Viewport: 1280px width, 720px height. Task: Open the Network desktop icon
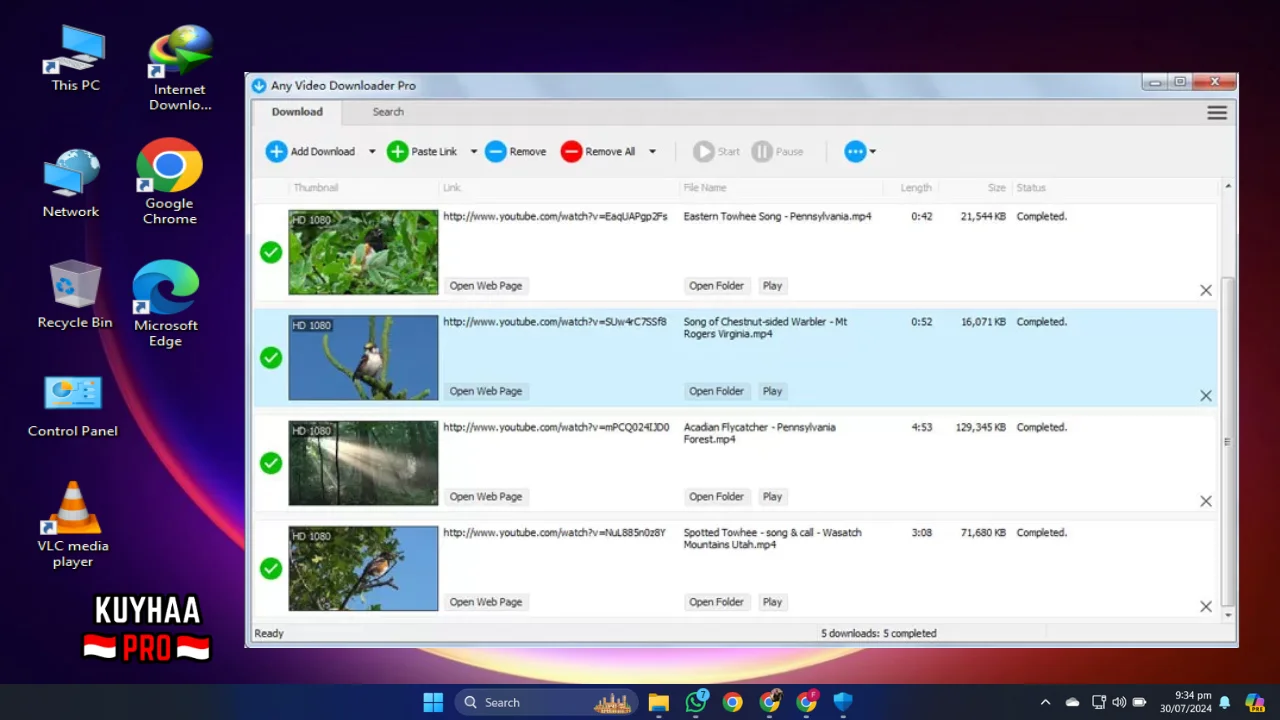pyautogui.click(x=71, y=183)
